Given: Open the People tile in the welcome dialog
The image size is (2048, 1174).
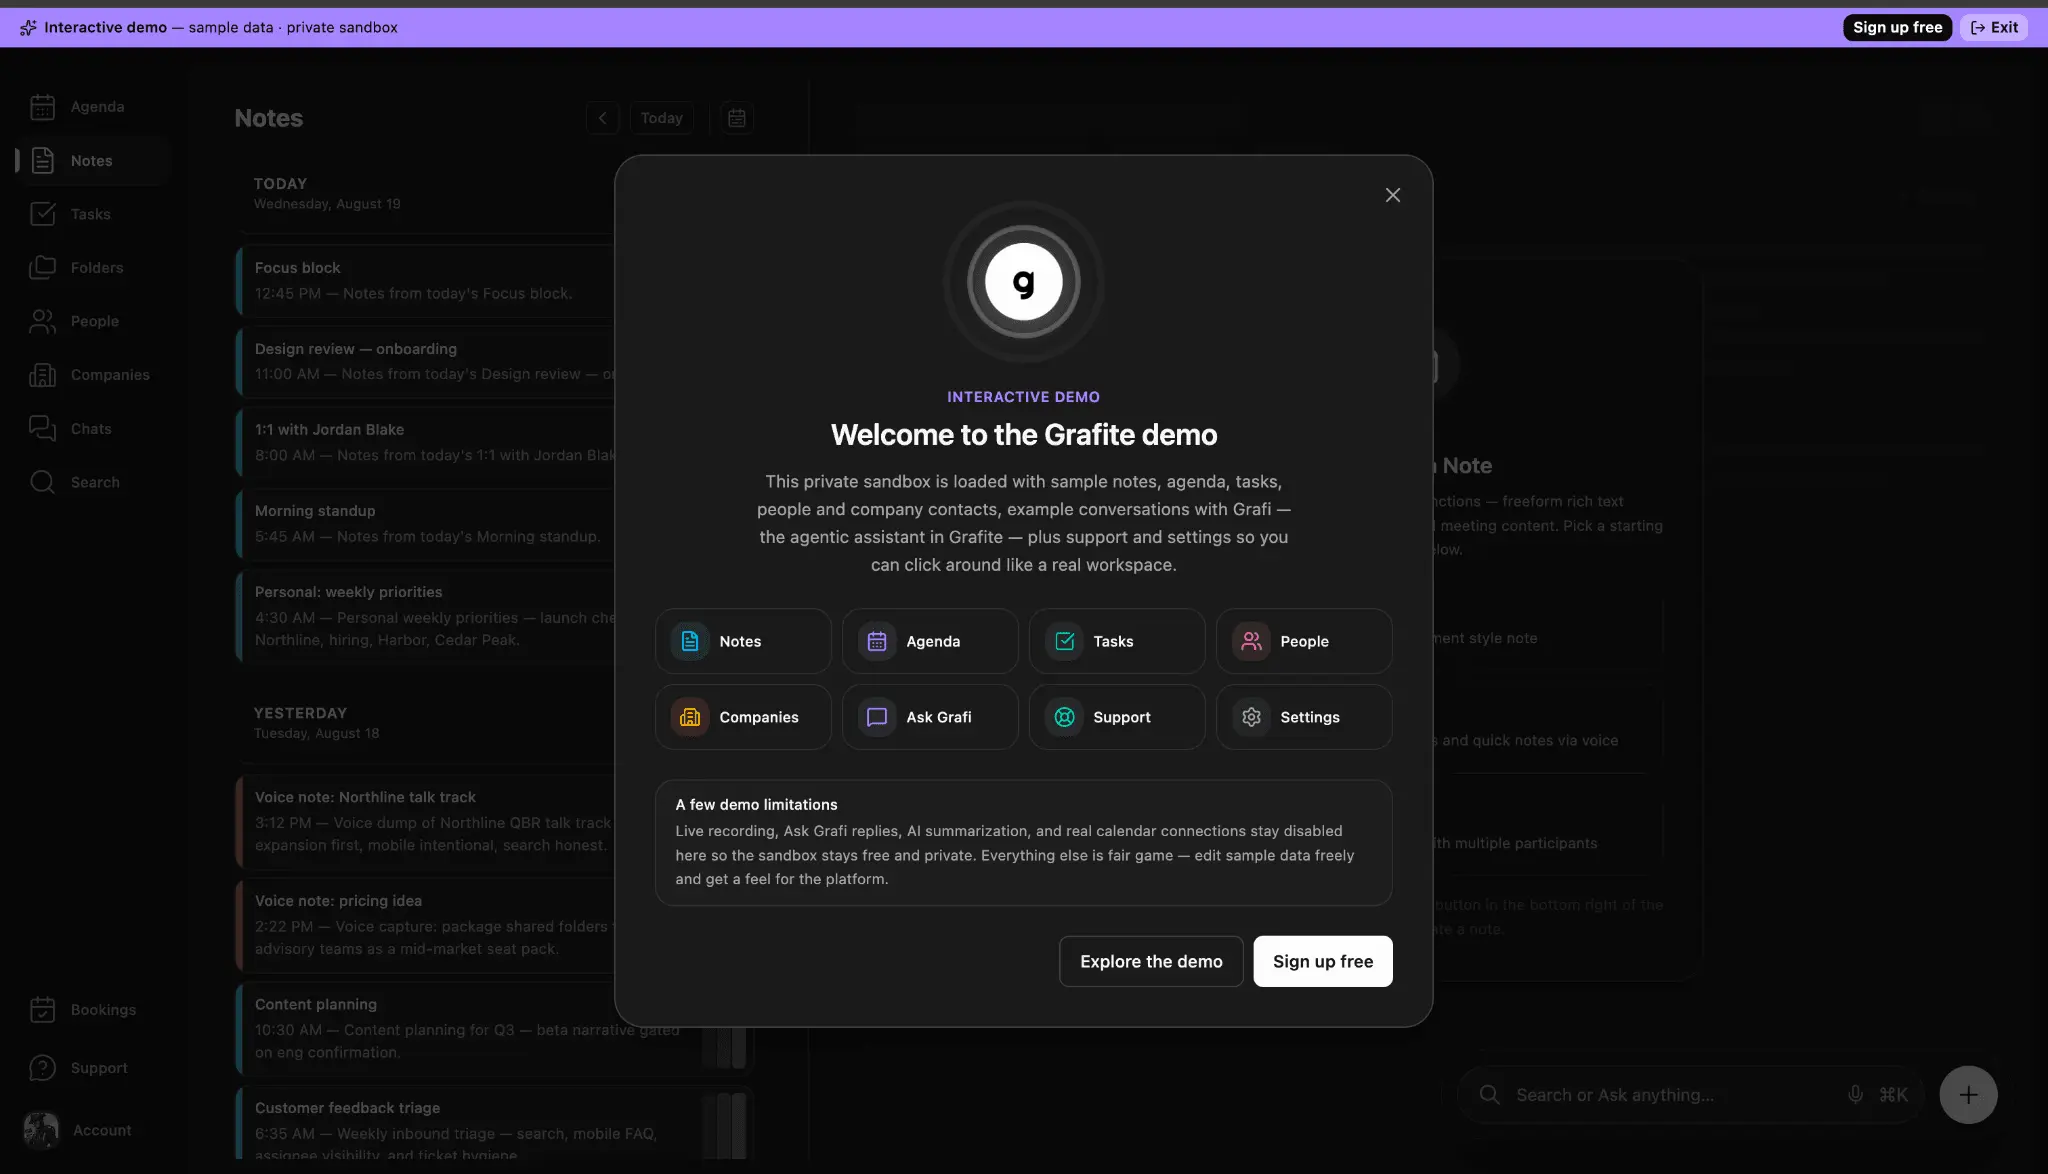Looking at the screenshot, I should point(1304,641).
